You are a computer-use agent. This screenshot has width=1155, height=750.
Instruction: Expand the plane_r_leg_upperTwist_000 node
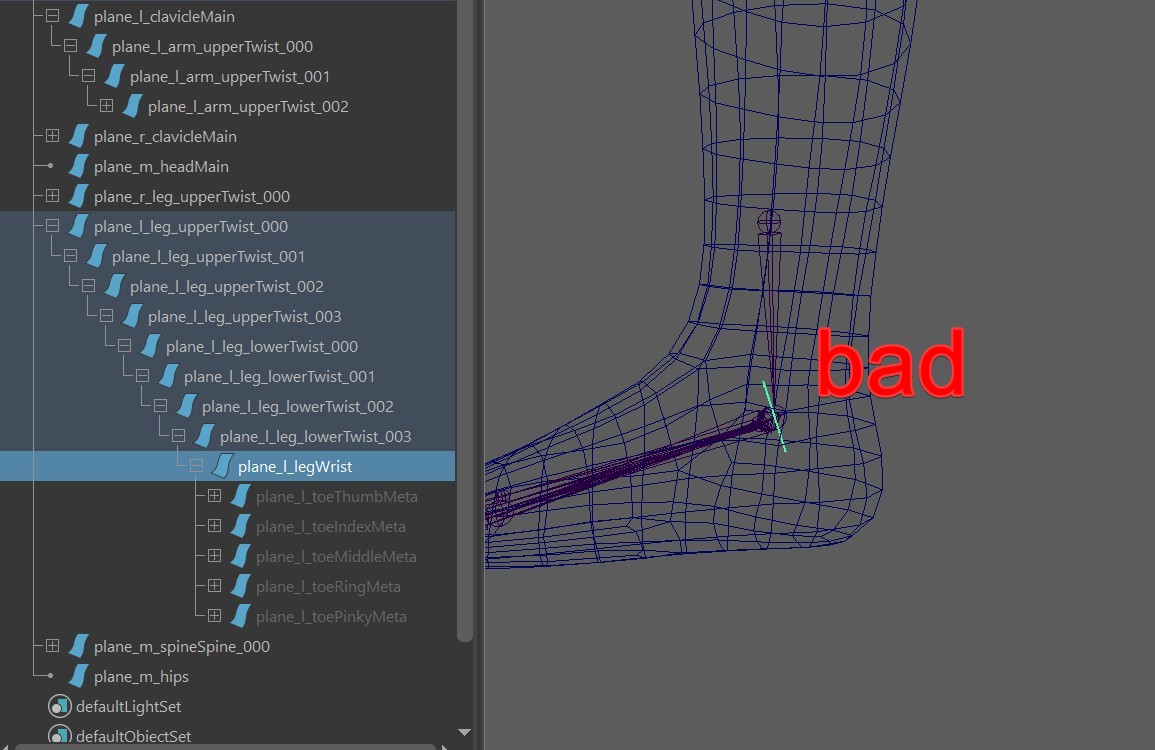coord(52,196)
